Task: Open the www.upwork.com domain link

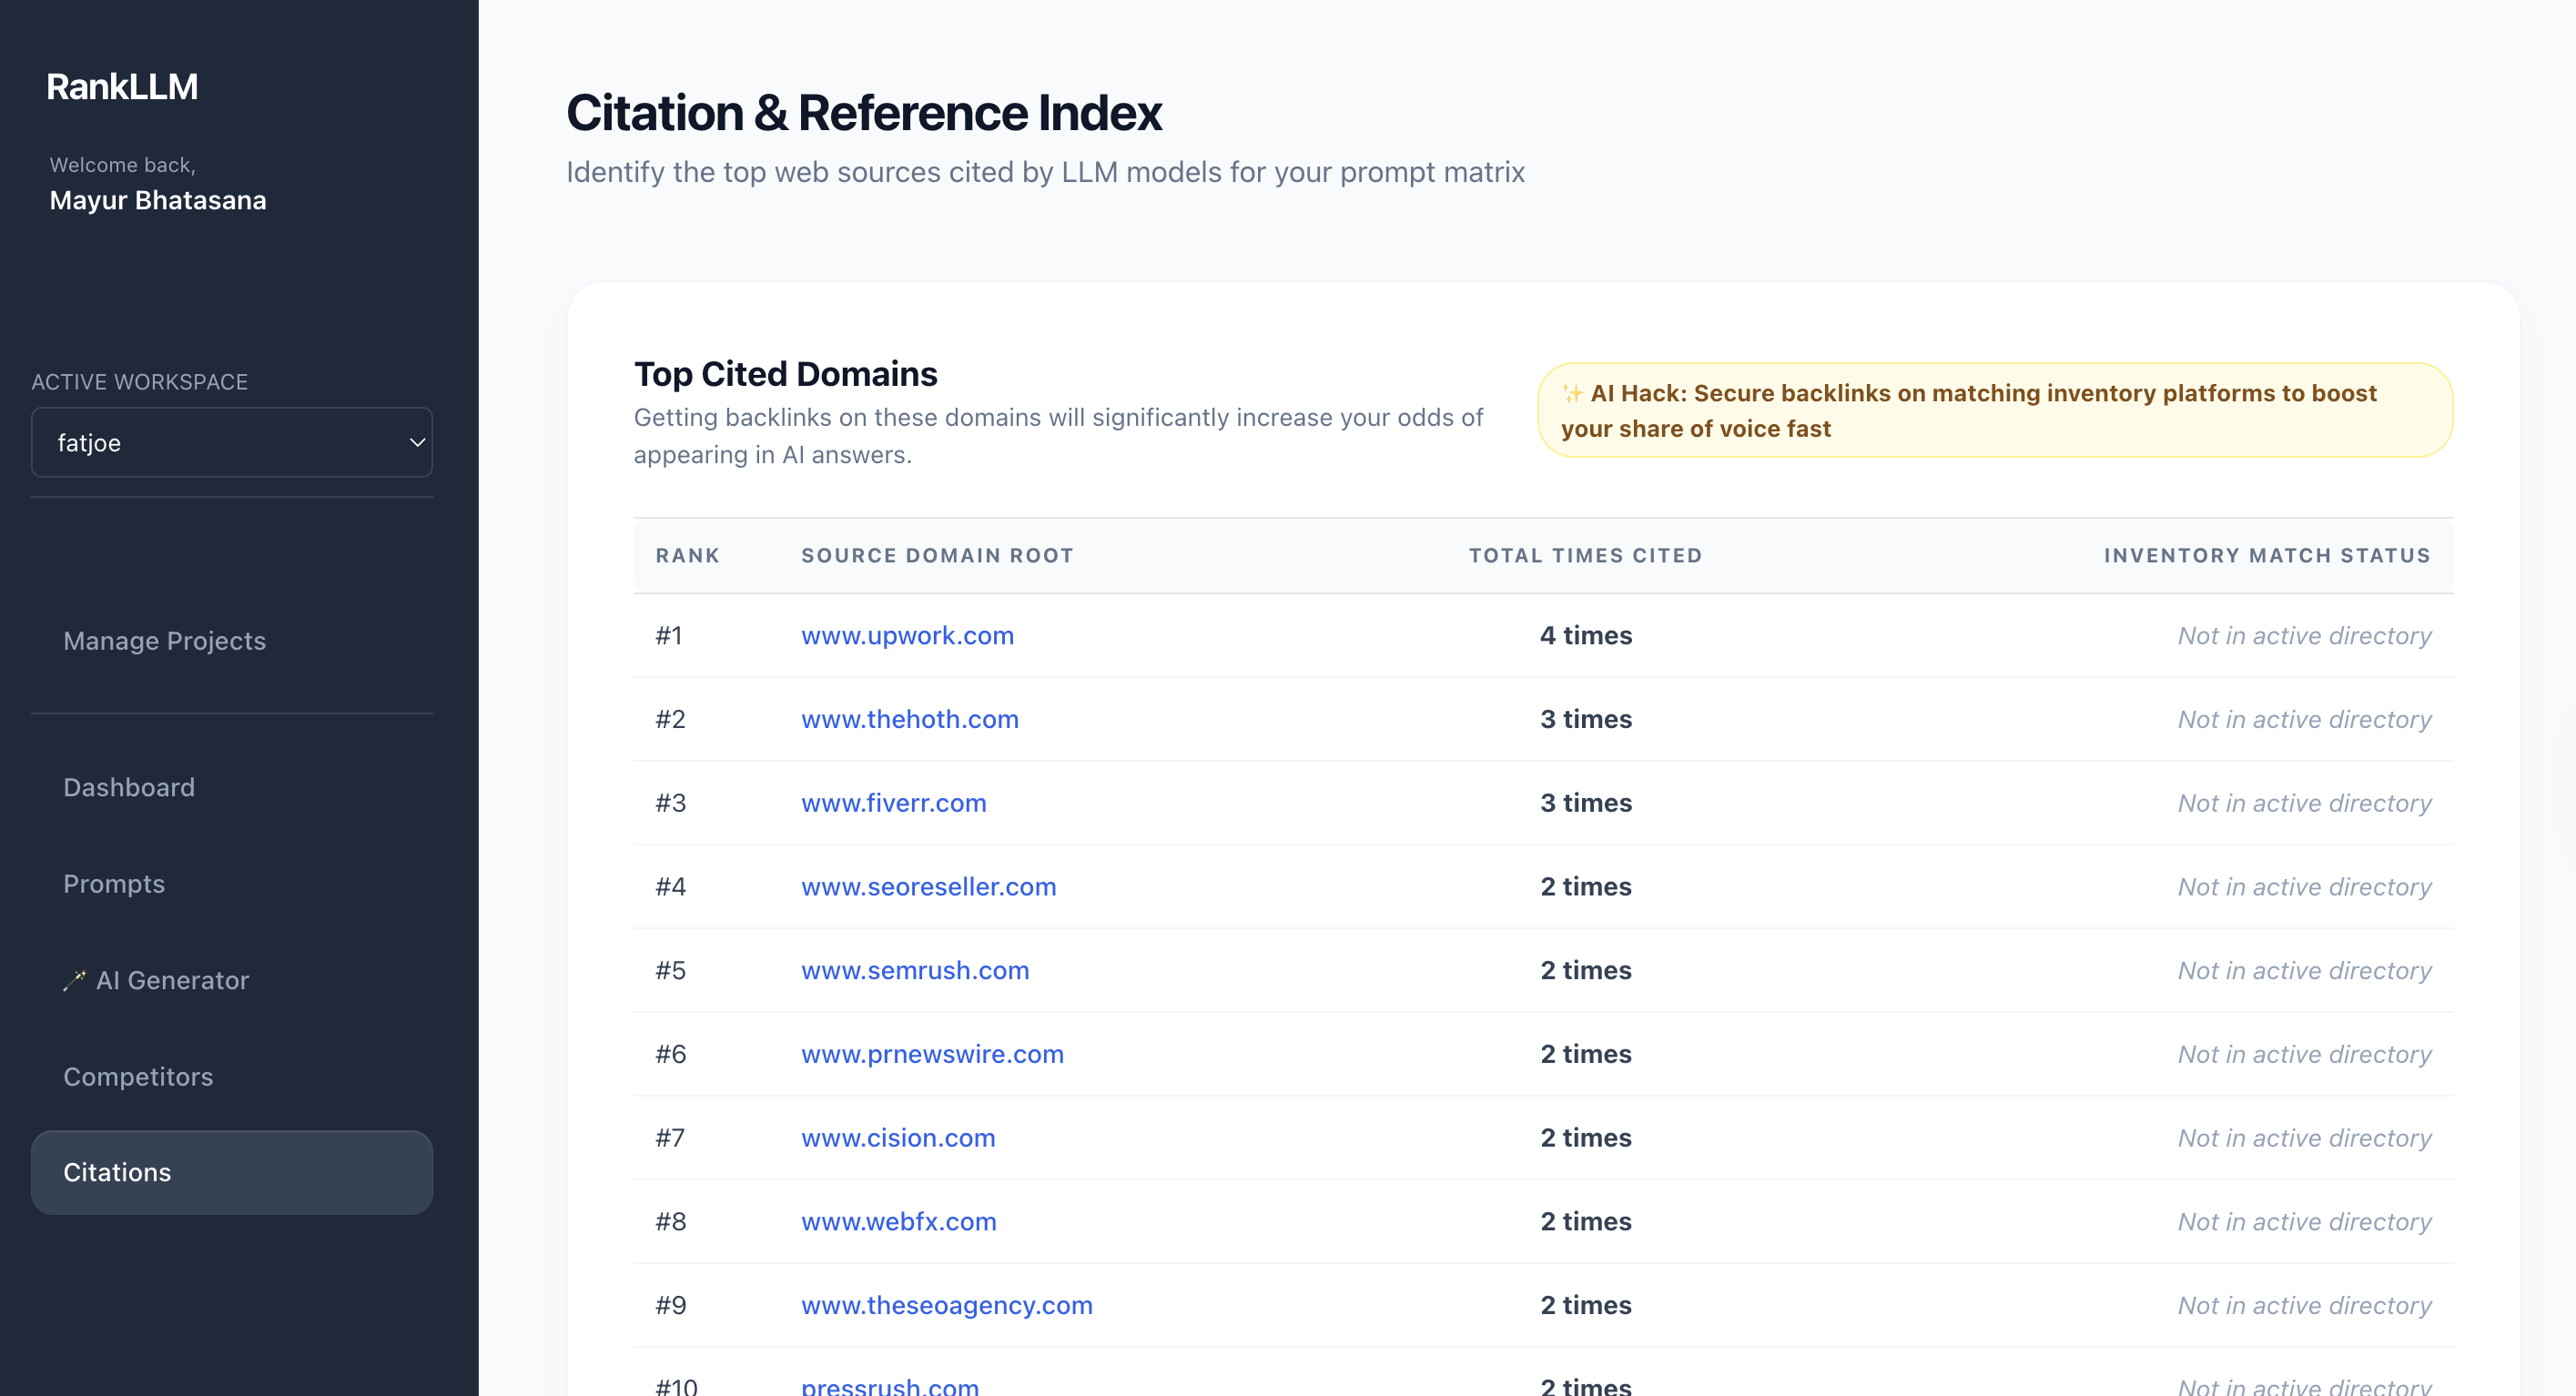Action: point(907,635)
